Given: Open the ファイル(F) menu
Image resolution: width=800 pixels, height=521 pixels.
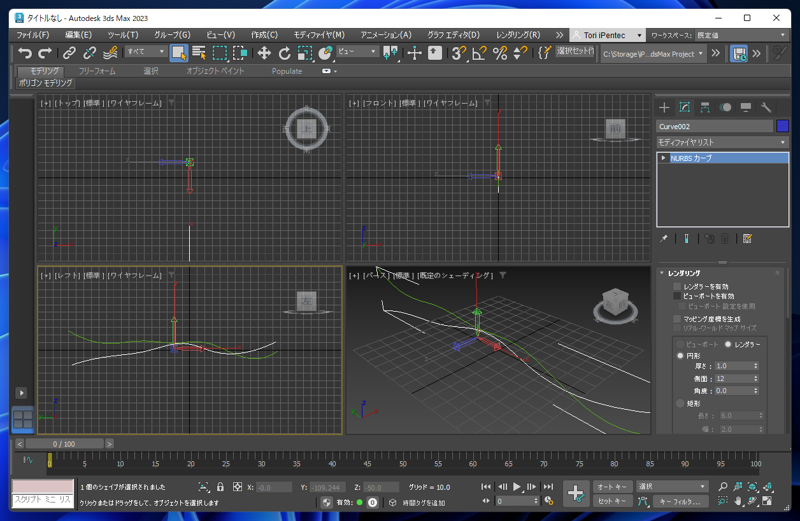Looking at the screenshot, I should [33, 35].
